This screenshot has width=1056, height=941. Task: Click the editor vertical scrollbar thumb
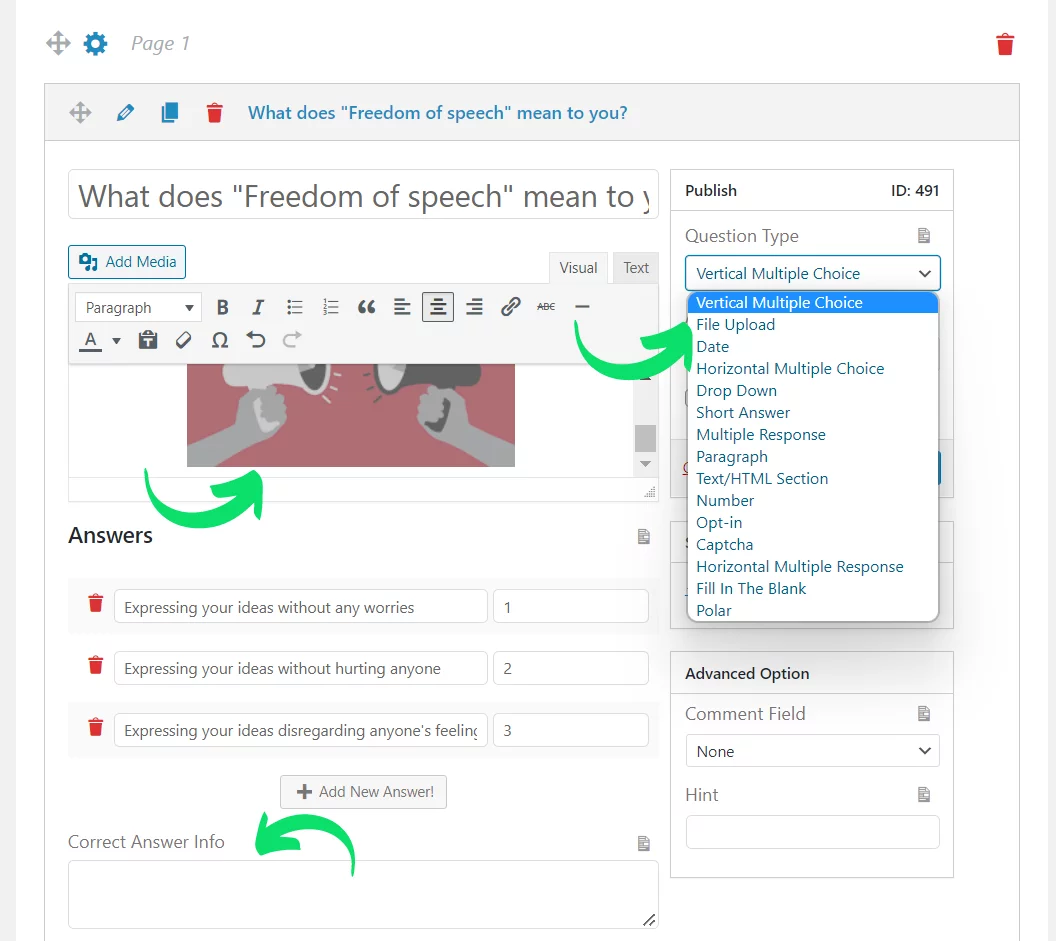645,439
